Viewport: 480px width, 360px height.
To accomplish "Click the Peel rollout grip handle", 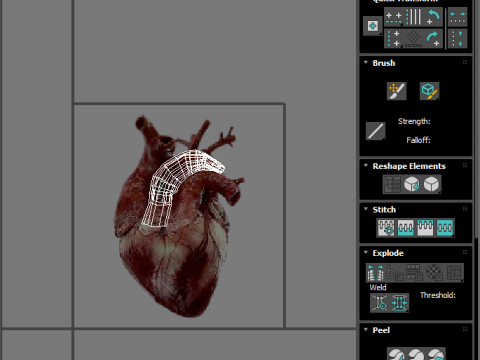I will [x=465, y=329].
